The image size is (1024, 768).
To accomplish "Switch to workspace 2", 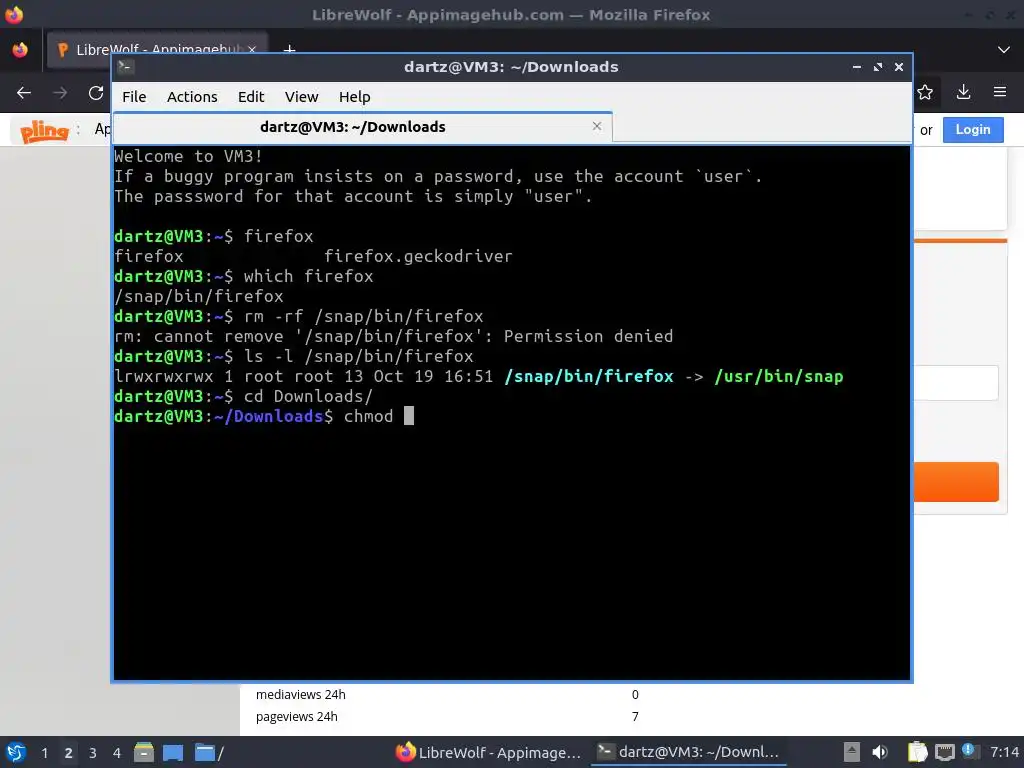I will tap(69, 753).
